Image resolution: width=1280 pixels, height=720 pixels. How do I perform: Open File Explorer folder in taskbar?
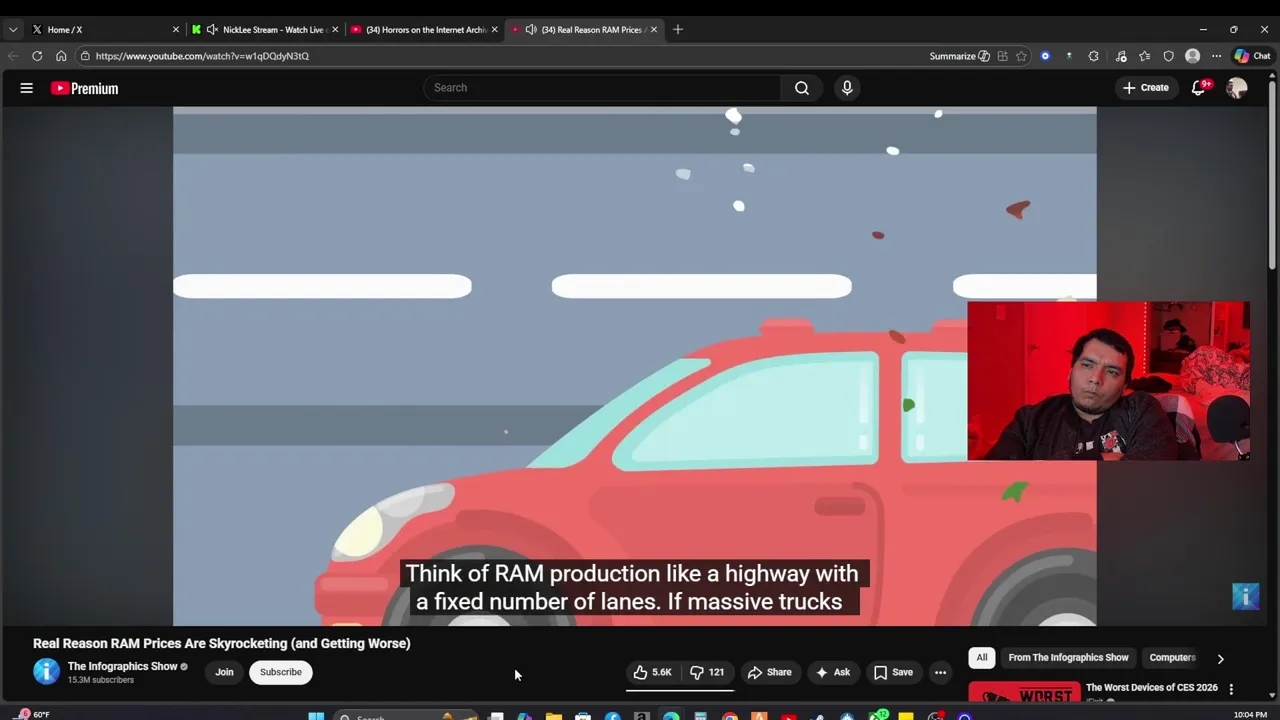tap(554, 716)
